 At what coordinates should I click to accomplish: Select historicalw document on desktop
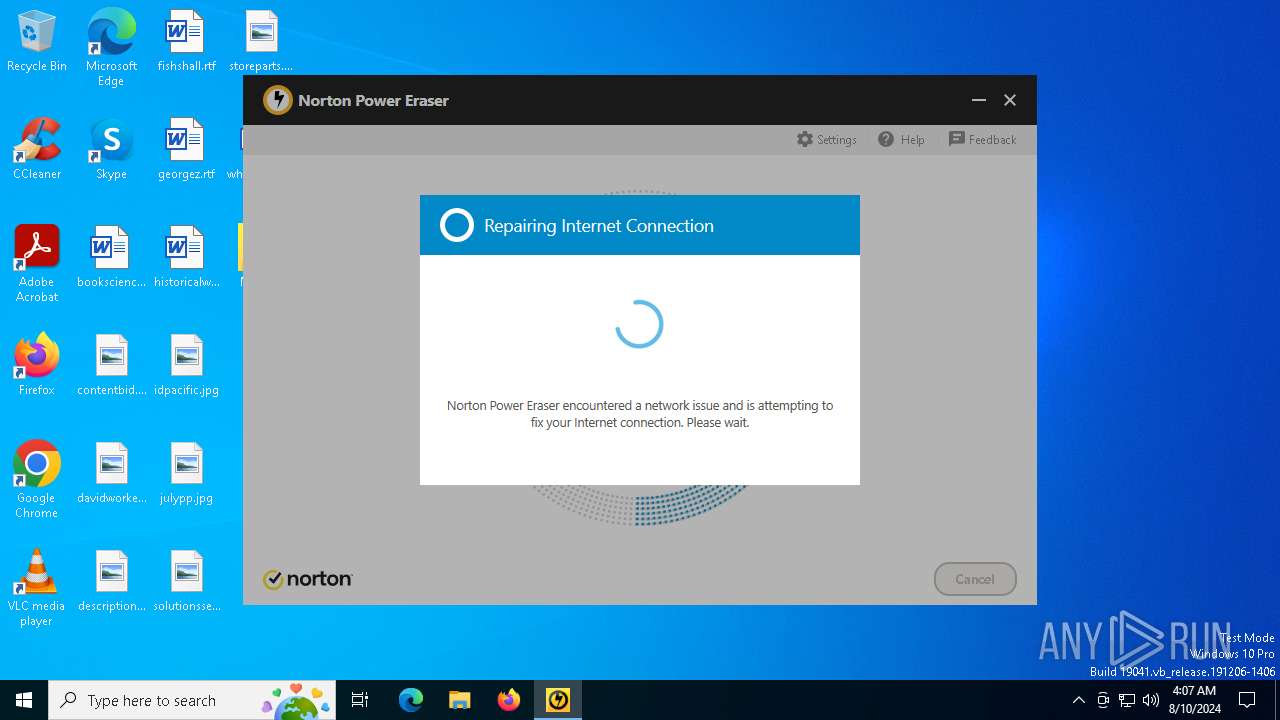(186, 257)
